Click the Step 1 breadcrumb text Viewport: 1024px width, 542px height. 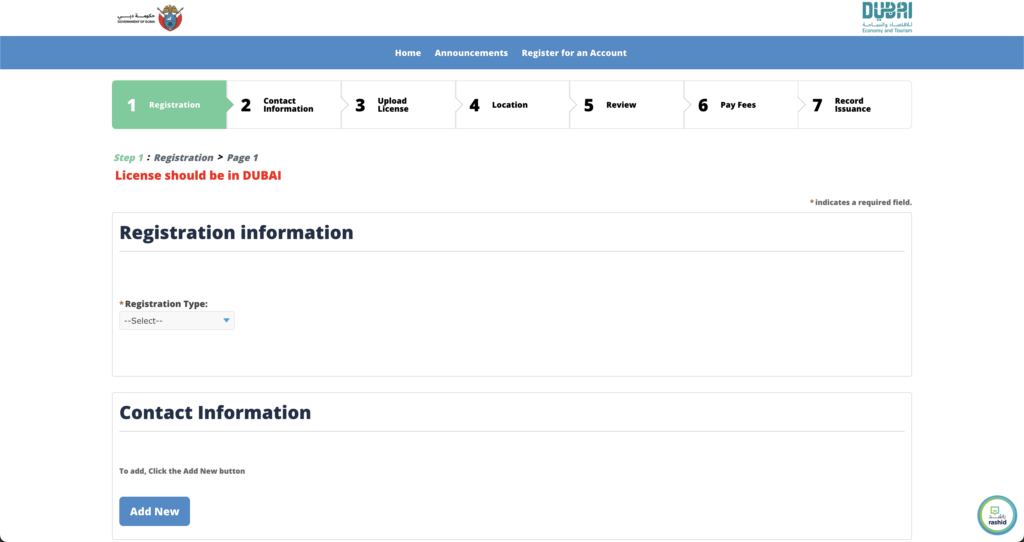coord(128,157)
